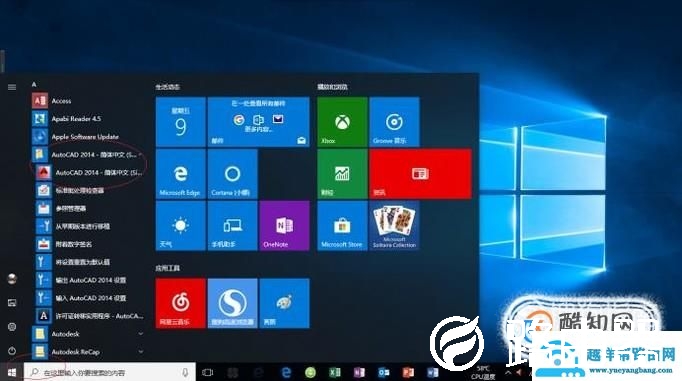Launch Microsoft Edge tile
682x381 pixels.
pos(181,174)
